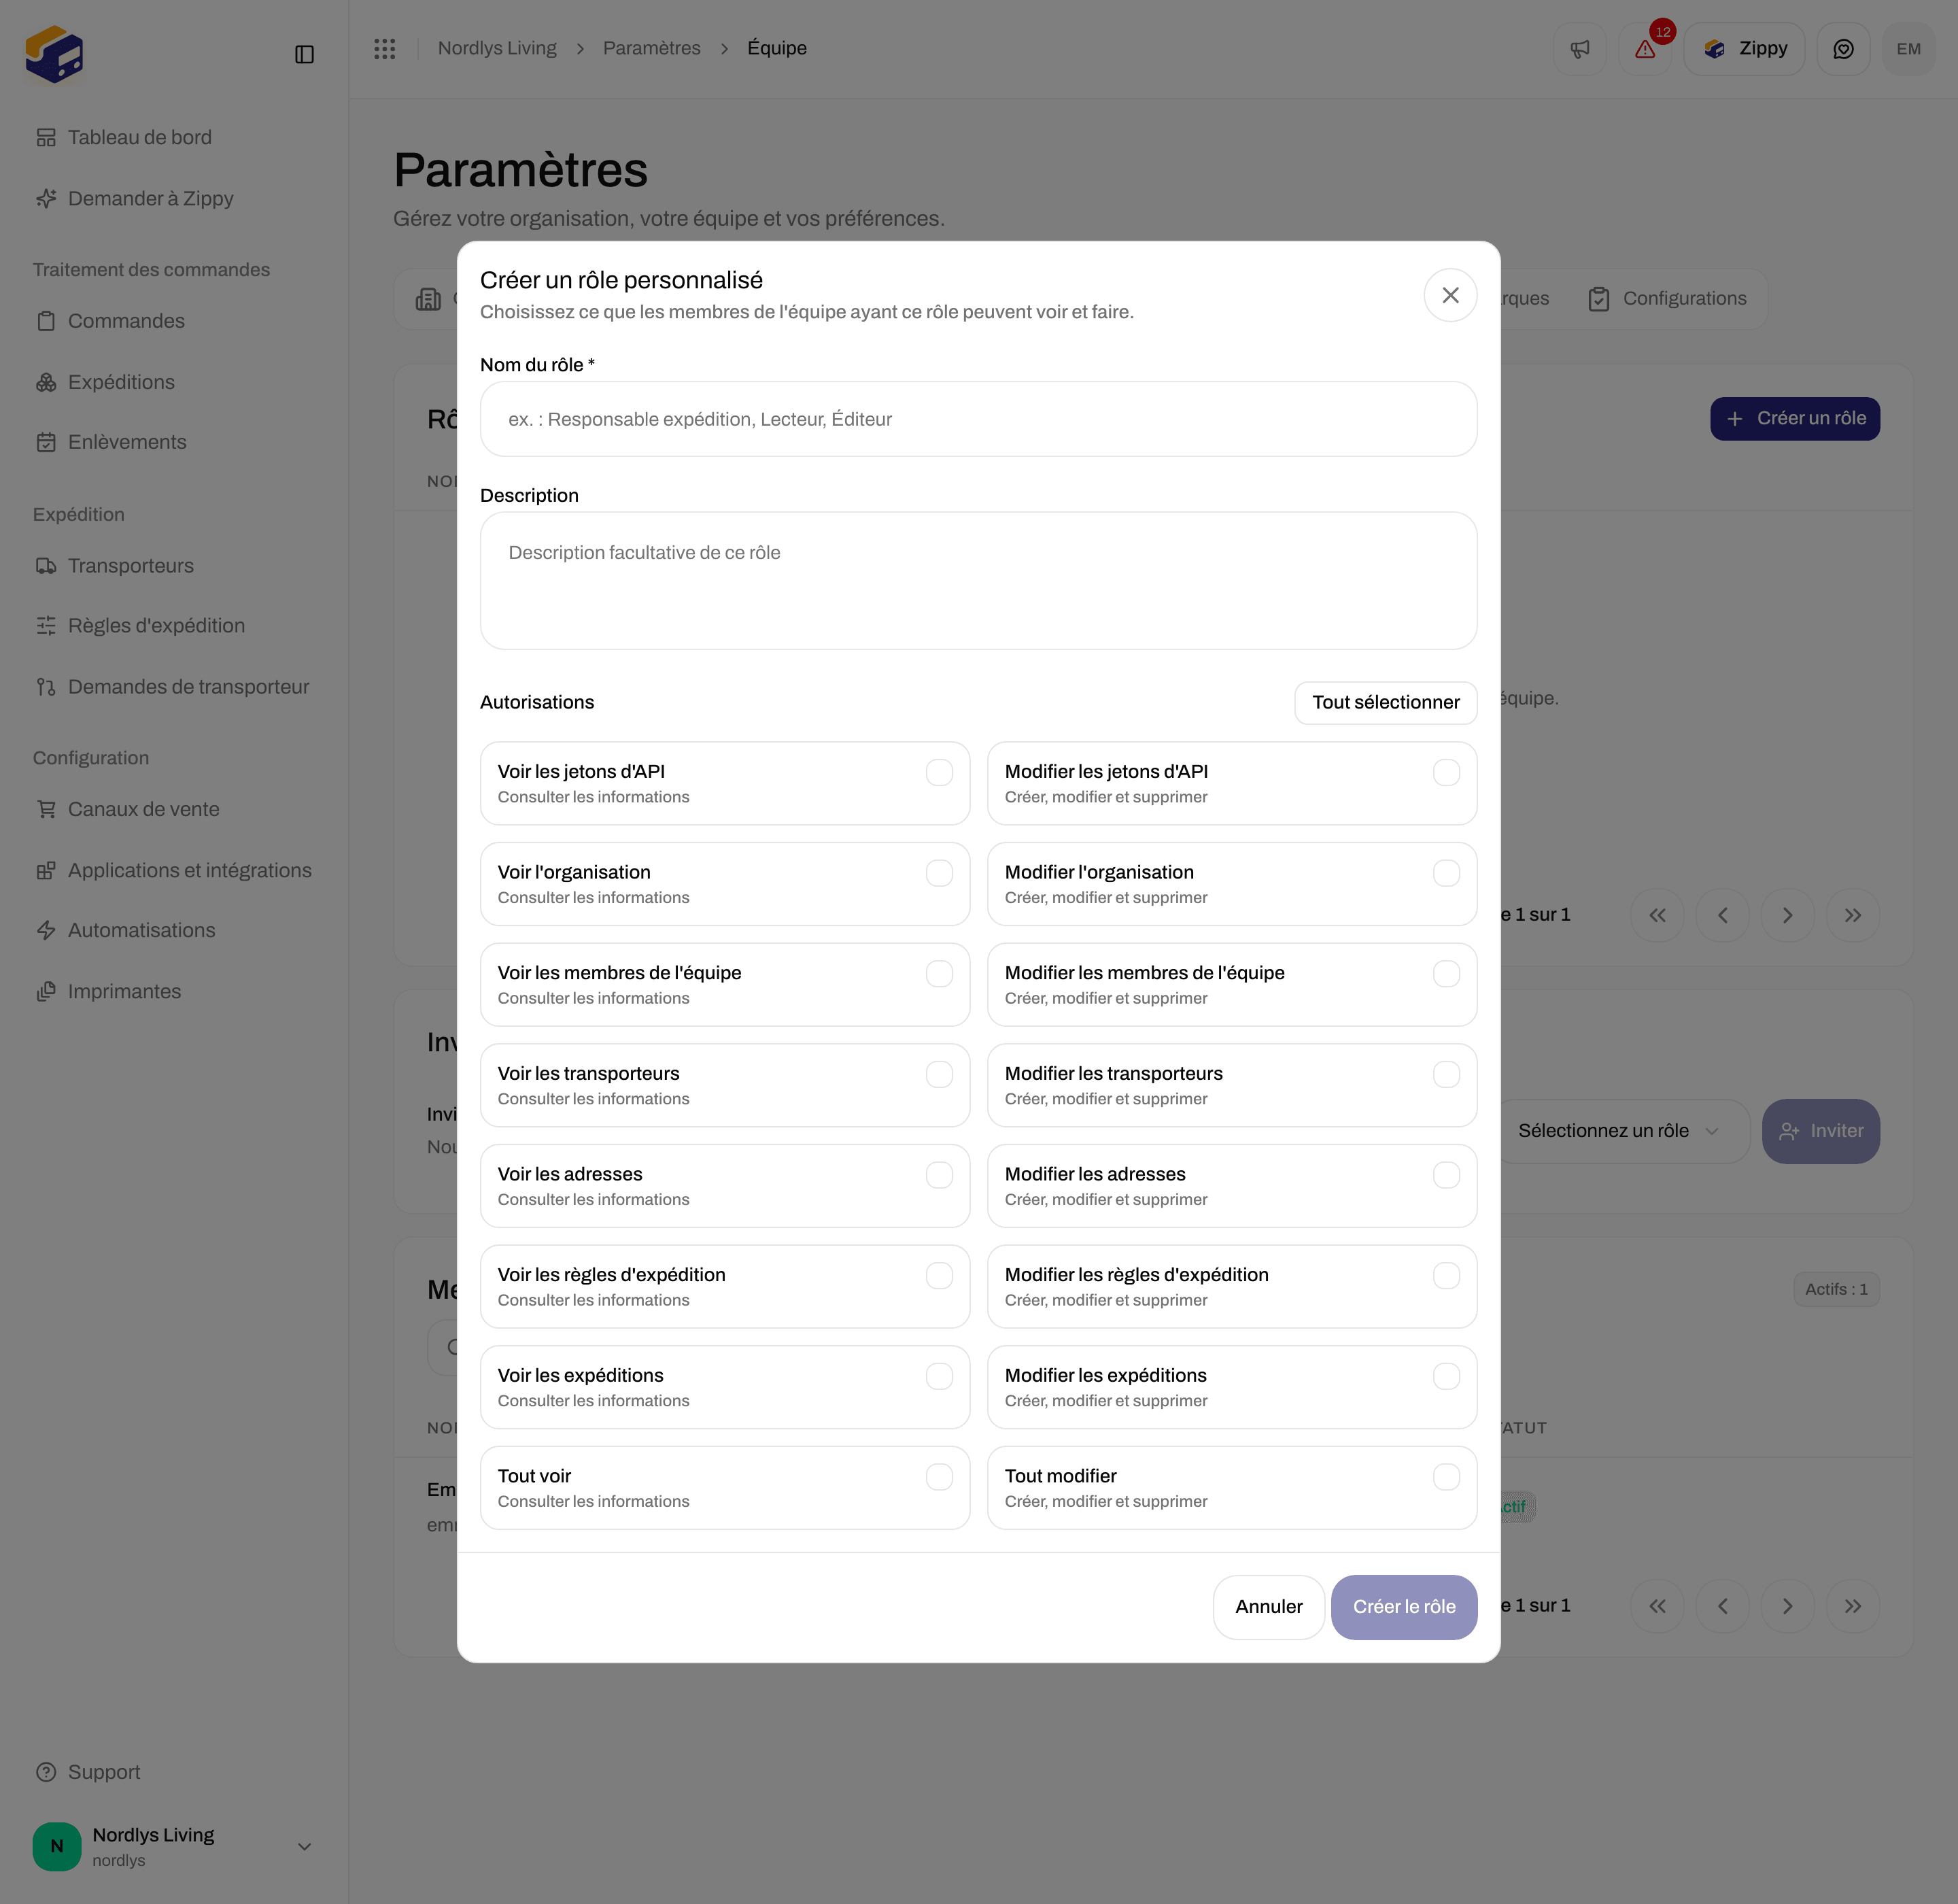Open the apps grid icon
The image size is (1958, 1904).
point(385,48)
